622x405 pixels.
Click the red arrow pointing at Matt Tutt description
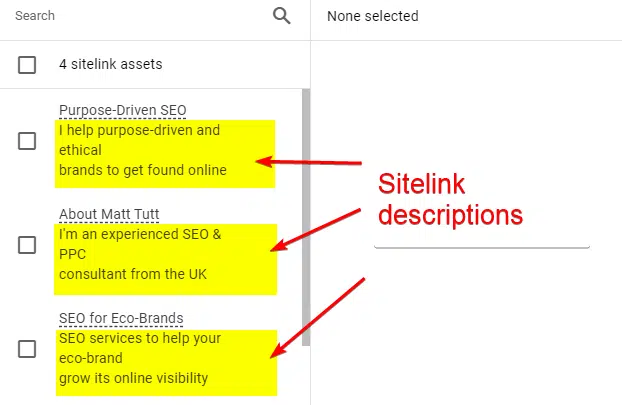click(318, 228)
